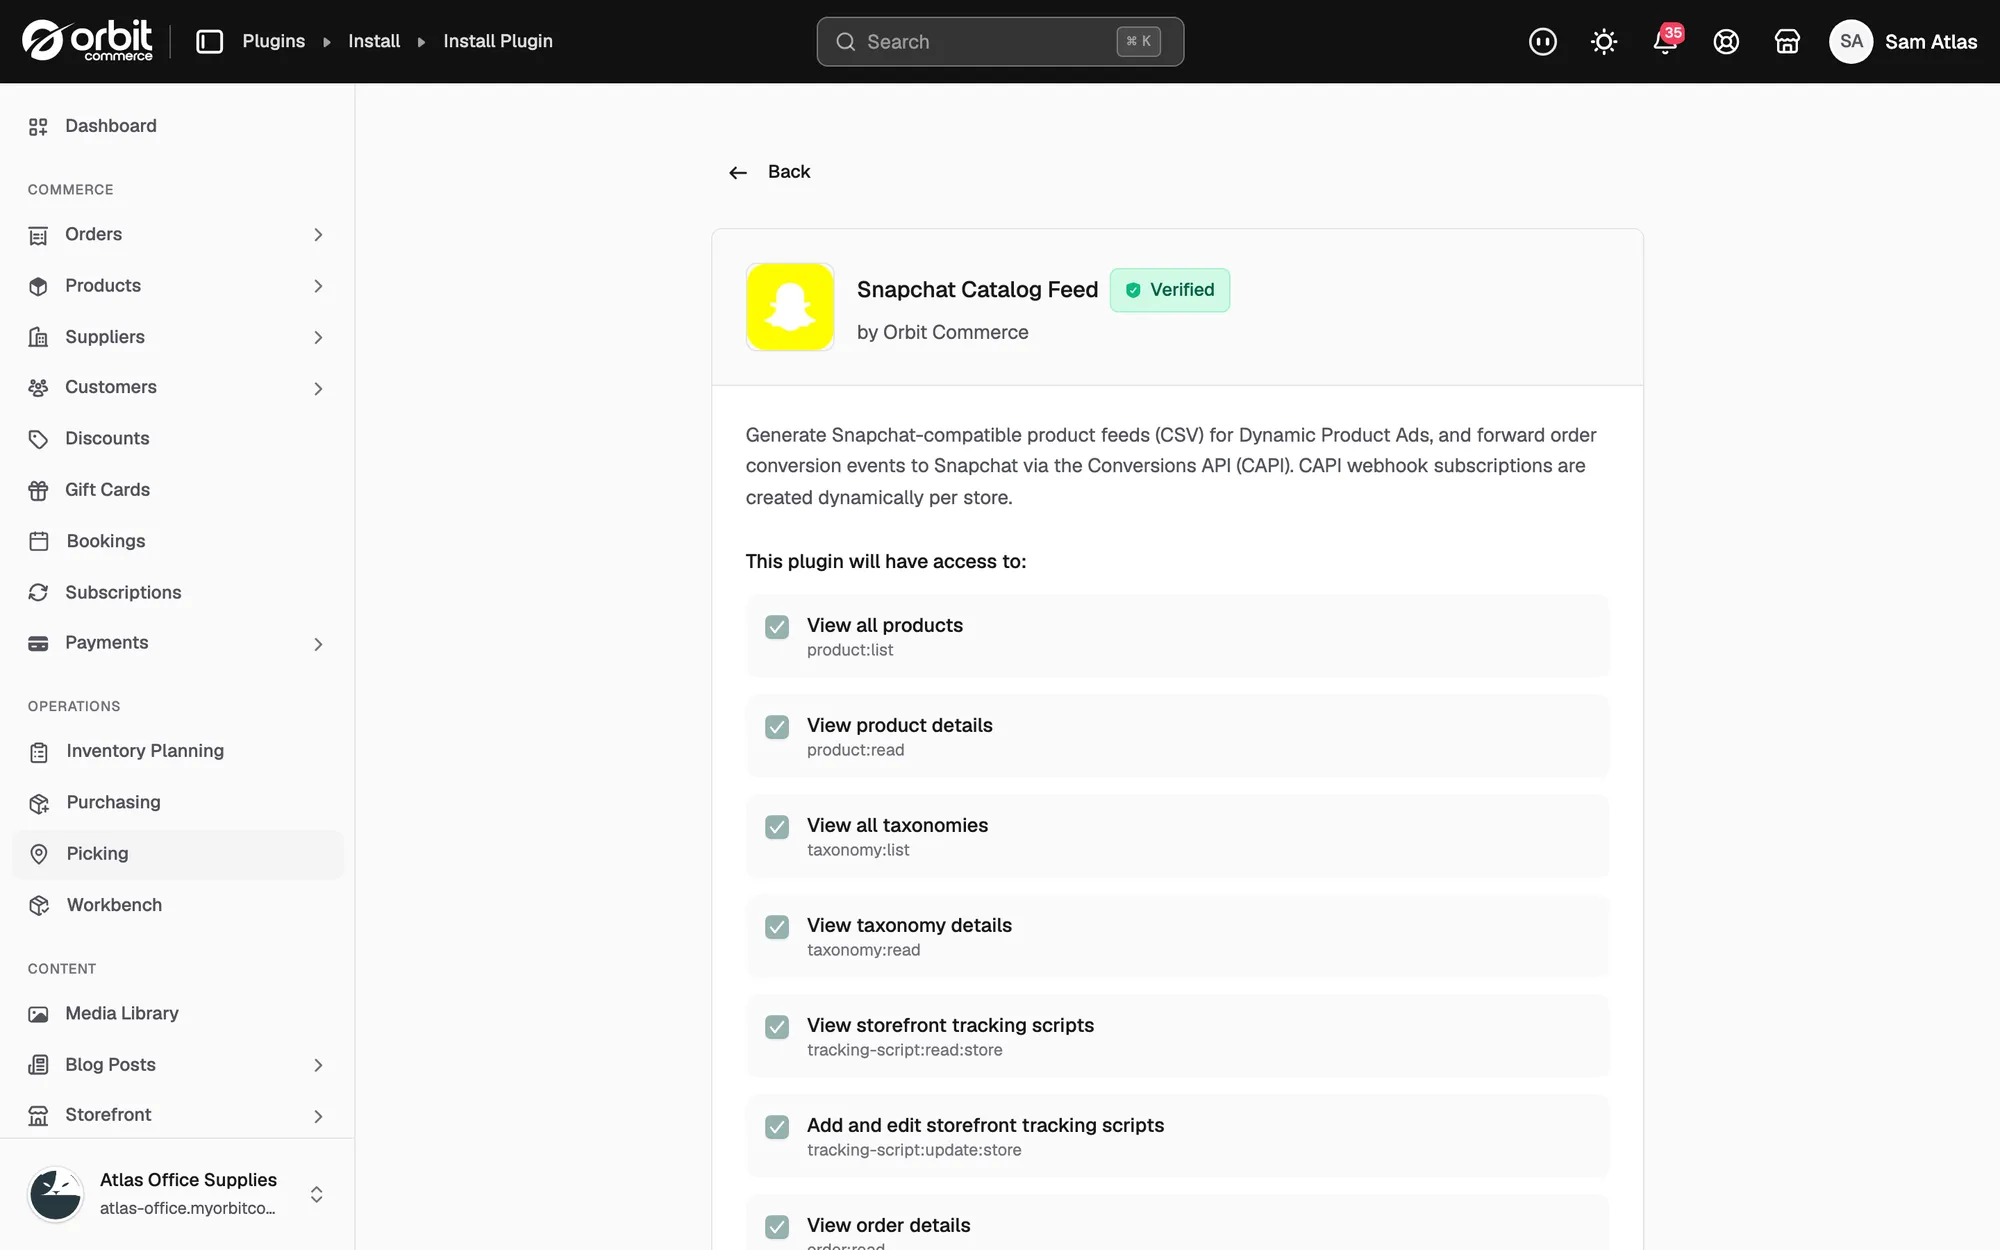Click the Snapchat ghost plugin icon
The image size is (2000, 1250).
coord(790,307)
